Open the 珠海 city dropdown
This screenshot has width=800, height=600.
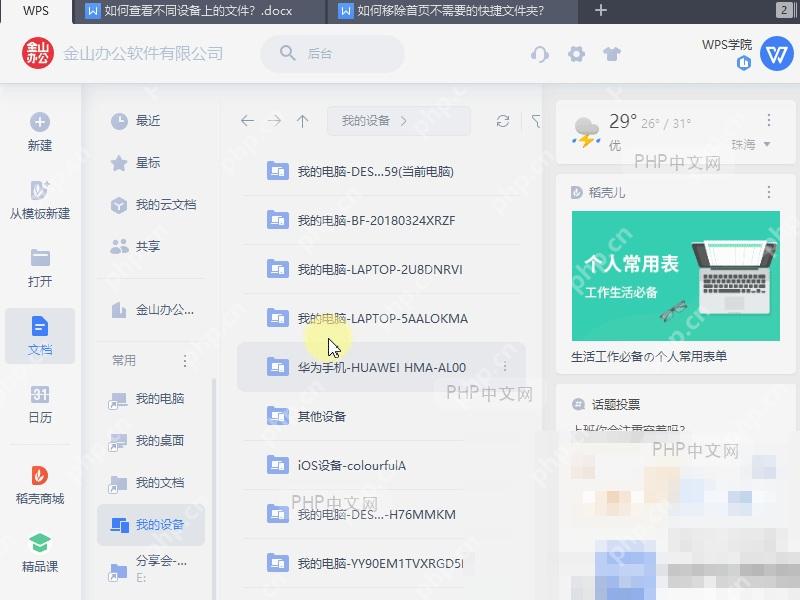751,145
